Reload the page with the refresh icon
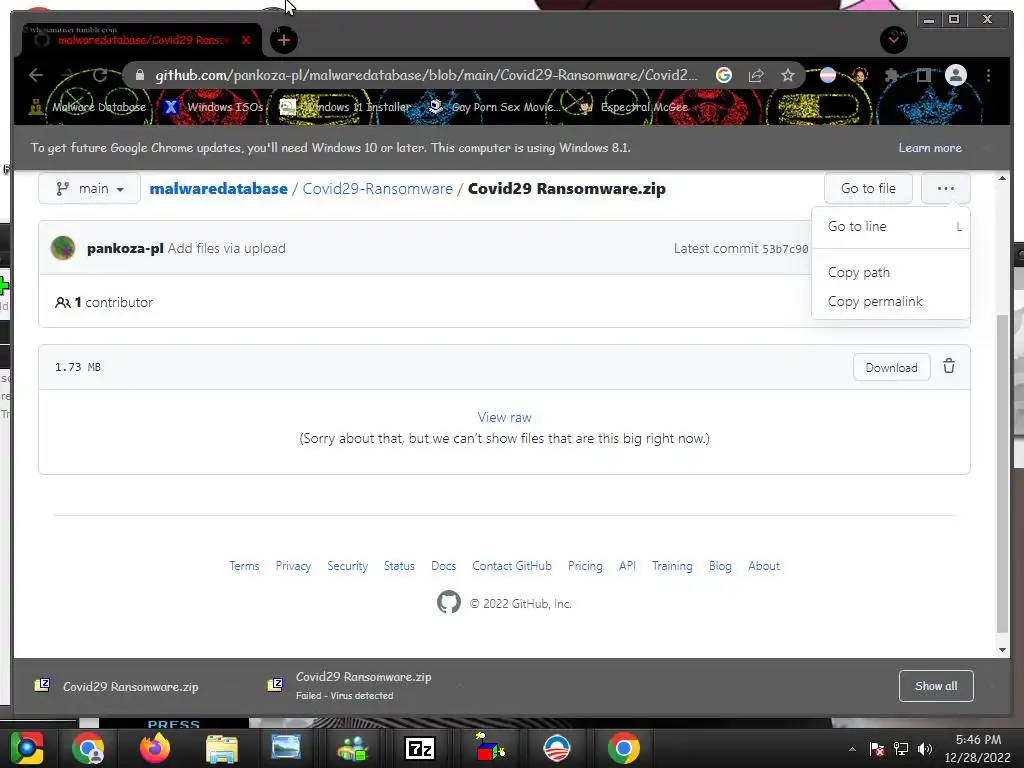Image resolution: width=1024 pixels, height=768 pixels. tap(100, 75)
